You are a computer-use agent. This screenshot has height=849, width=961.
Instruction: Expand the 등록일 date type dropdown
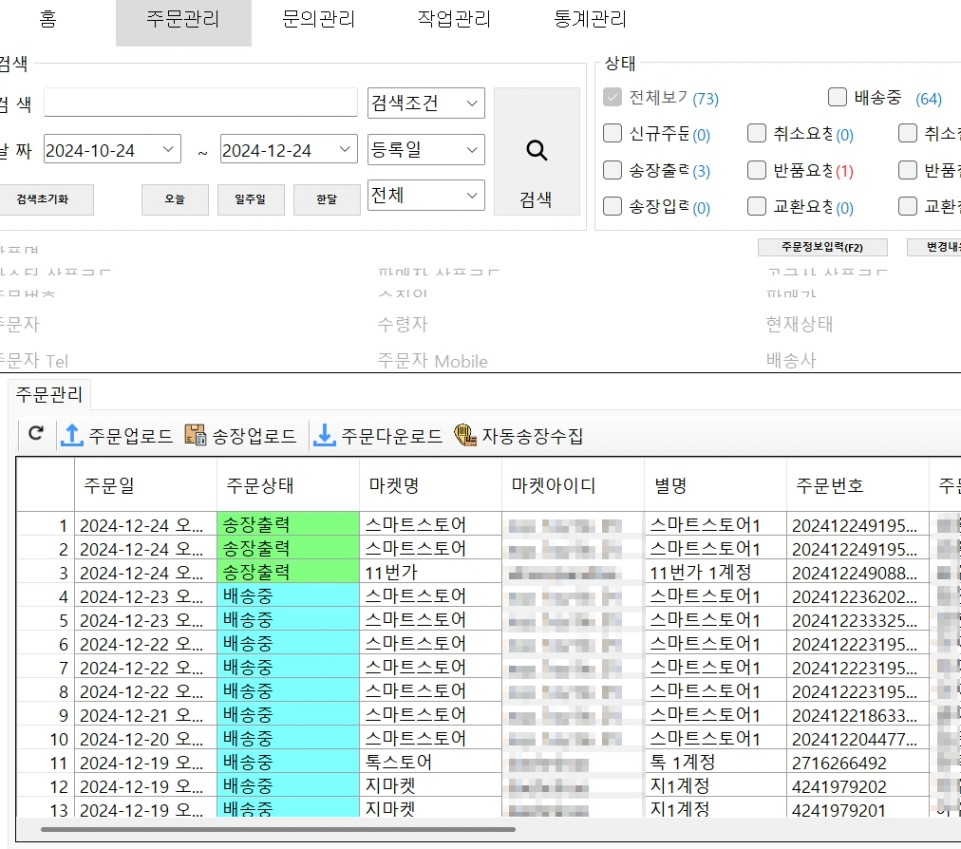(x=426, y=150)
